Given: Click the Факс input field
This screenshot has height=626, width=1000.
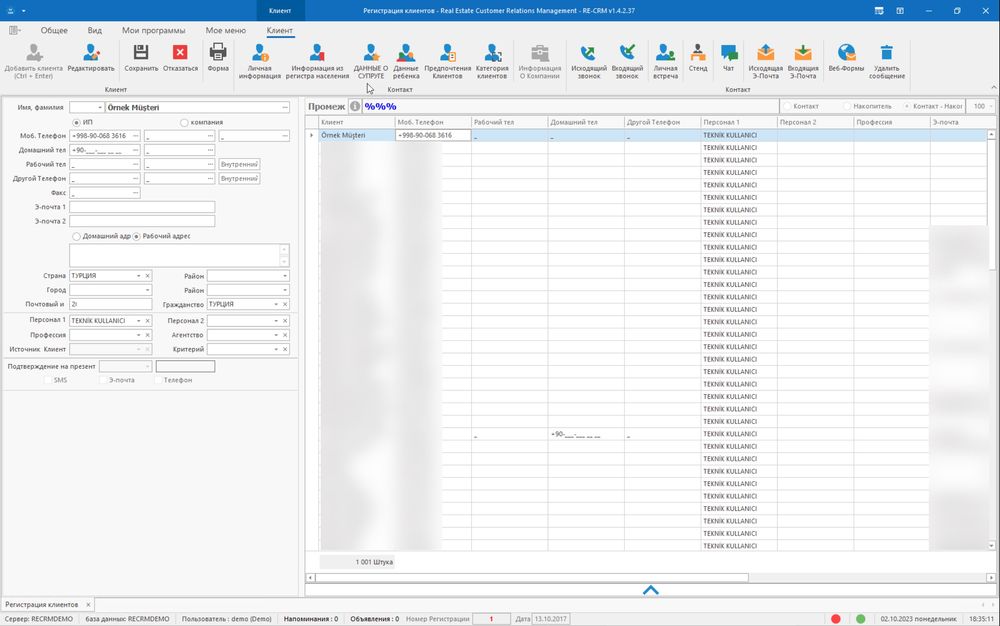Looking at the screenshot, I should (x=105, y=193).
